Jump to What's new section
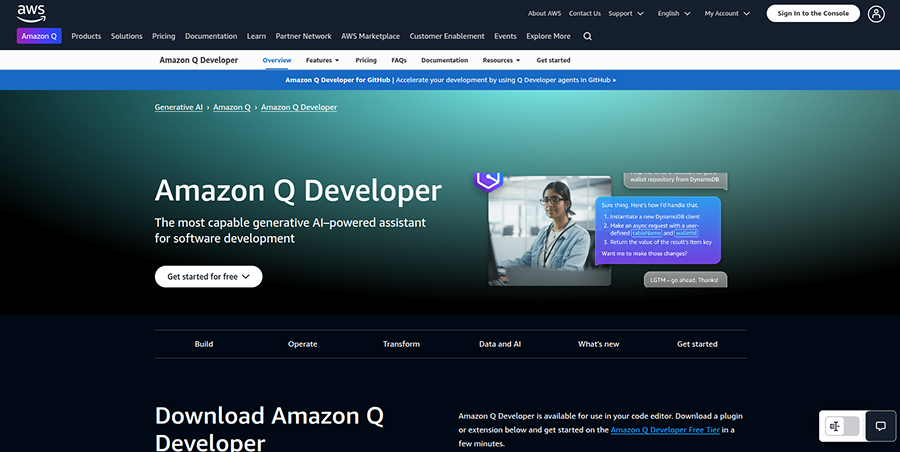This screenshot has height=452, width=900. point(599,344)
